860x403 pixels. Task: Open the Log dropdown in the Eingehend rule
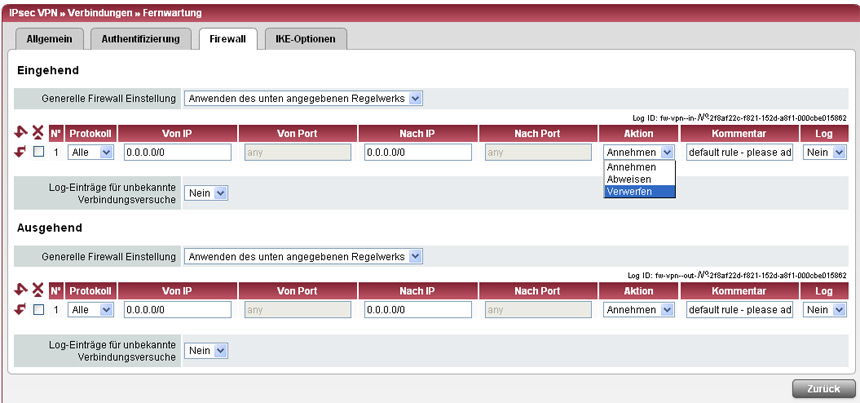pyautogui.click(x=825, y=152)
